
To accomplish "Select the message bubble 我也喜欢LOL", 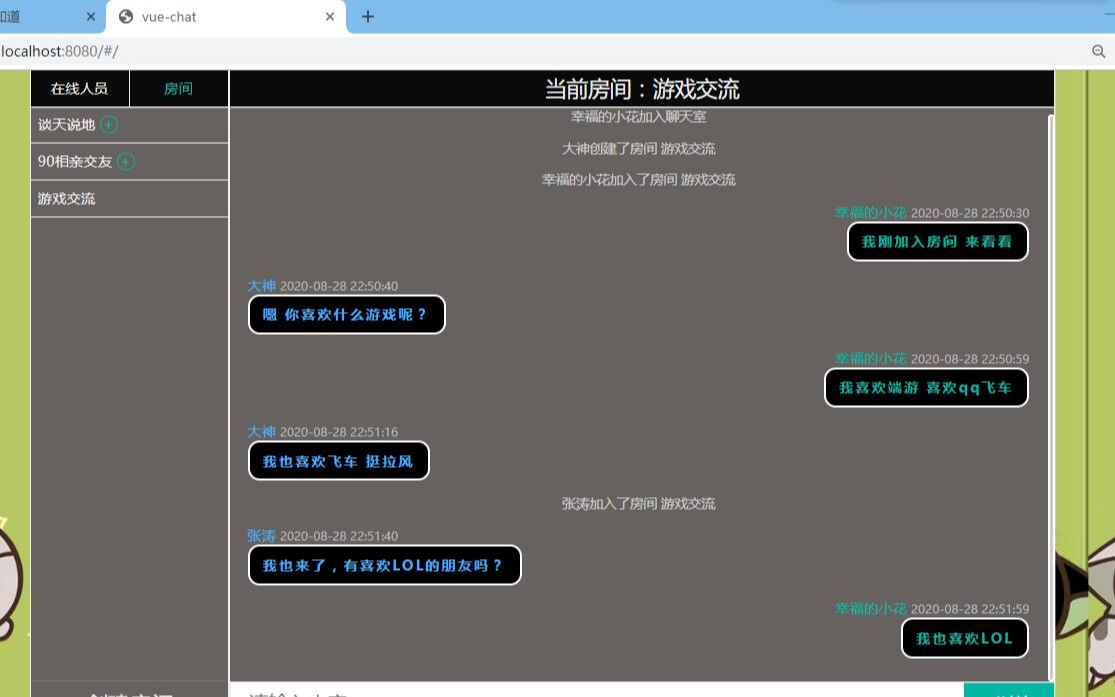I will pyautogui.click(x=964, y=638).
